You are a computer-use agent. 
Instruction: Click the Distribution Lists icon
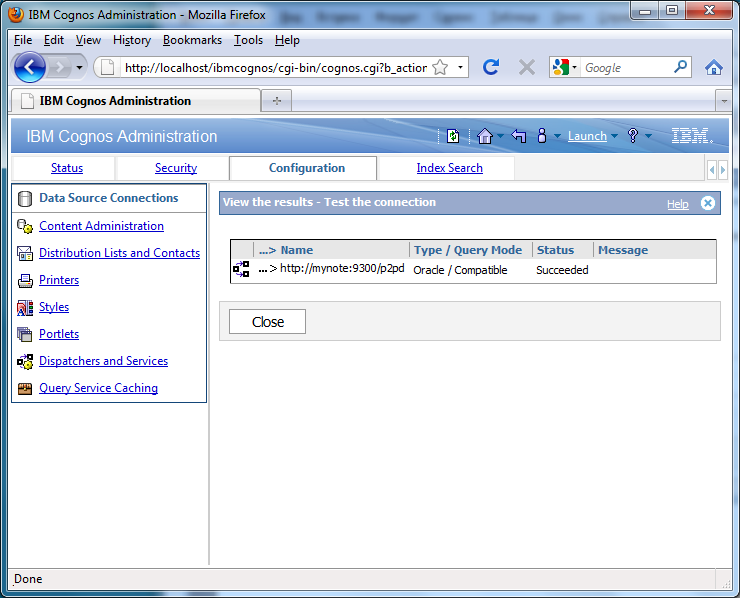(25, 253)
